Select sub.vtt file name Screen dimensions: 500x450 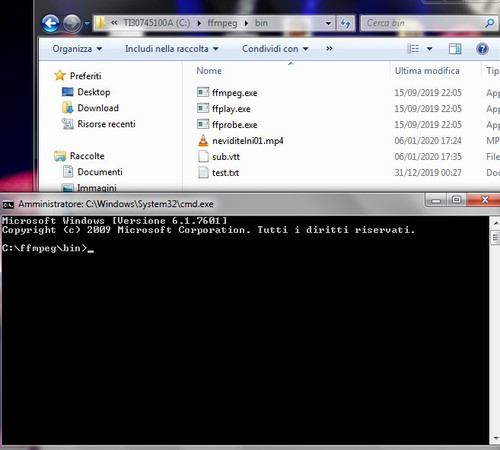pyautogui.click(x=226, y=157)
